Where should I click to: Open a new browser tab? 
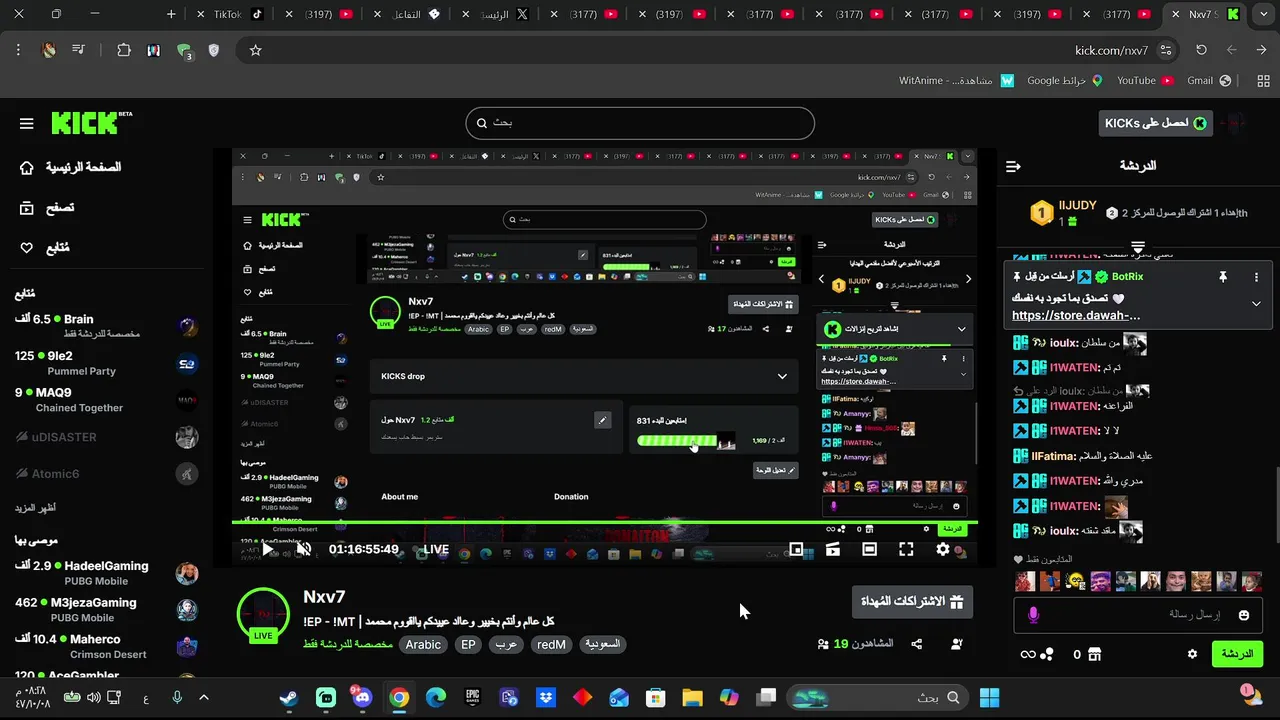coord(171,14)
